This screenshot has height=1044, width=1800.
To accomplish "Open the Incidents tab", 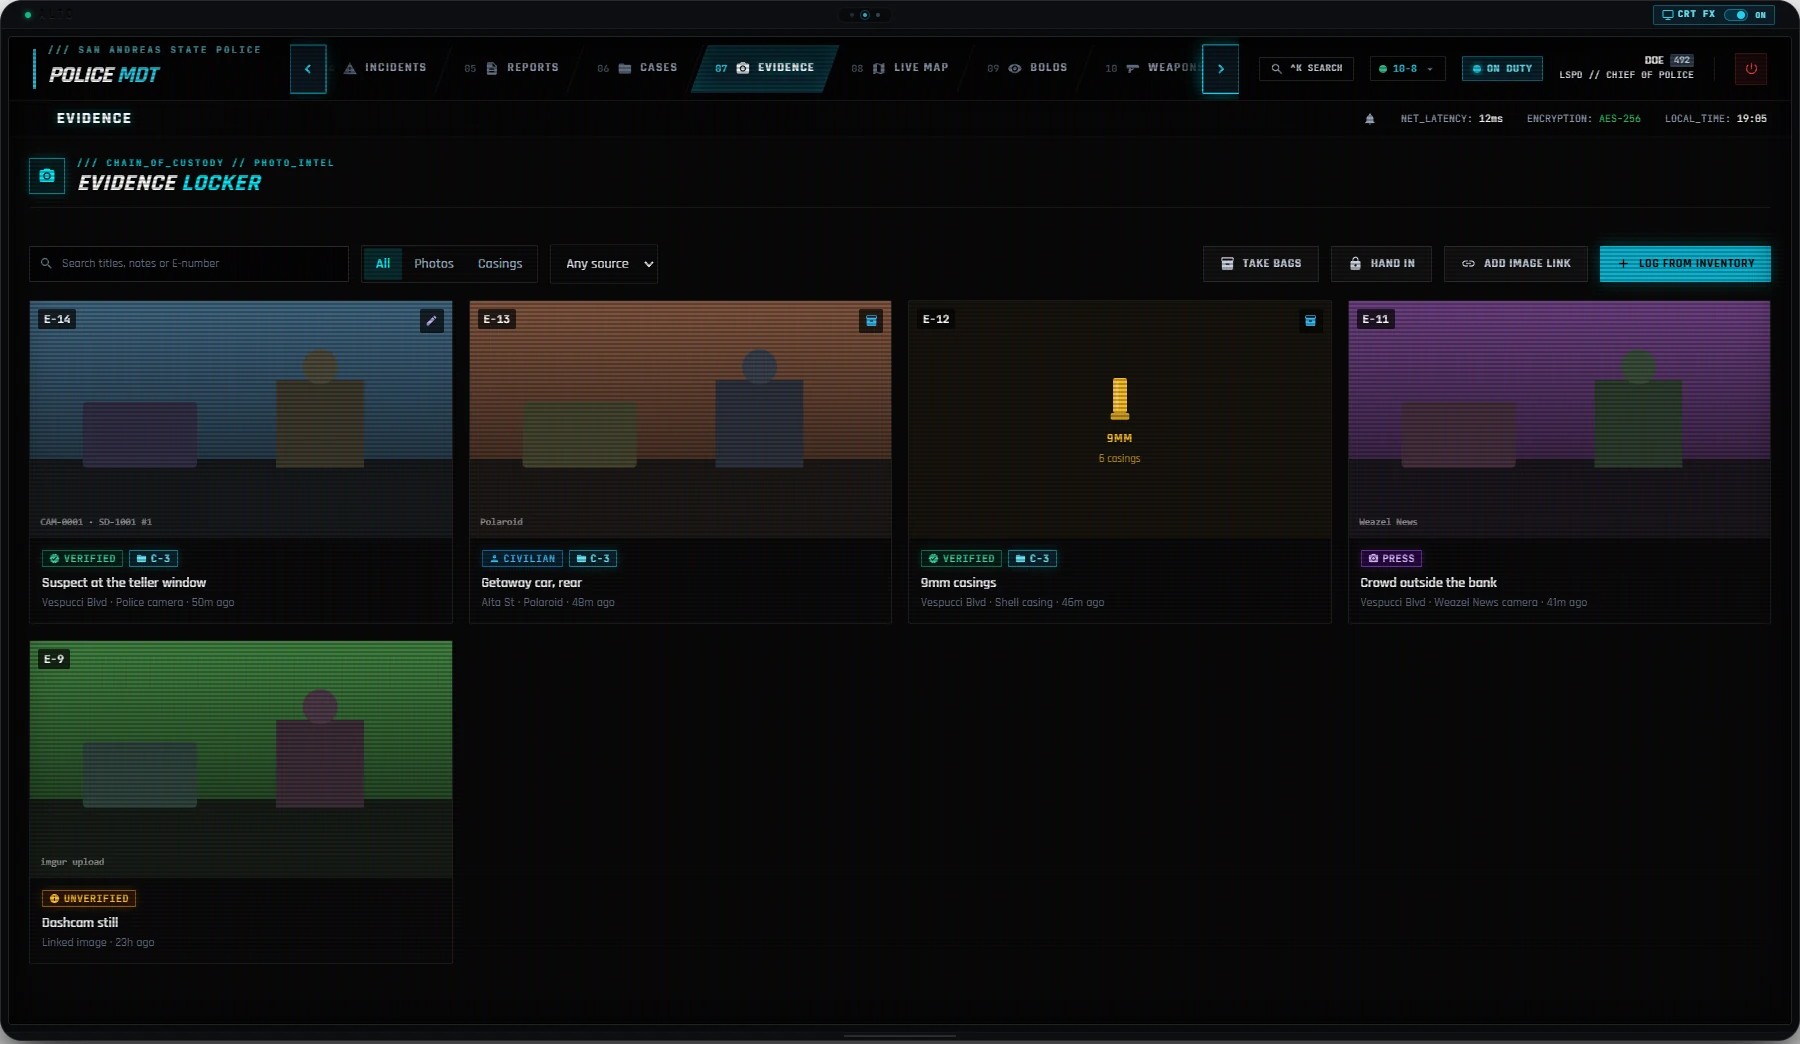I will click(x=385, y=68).
